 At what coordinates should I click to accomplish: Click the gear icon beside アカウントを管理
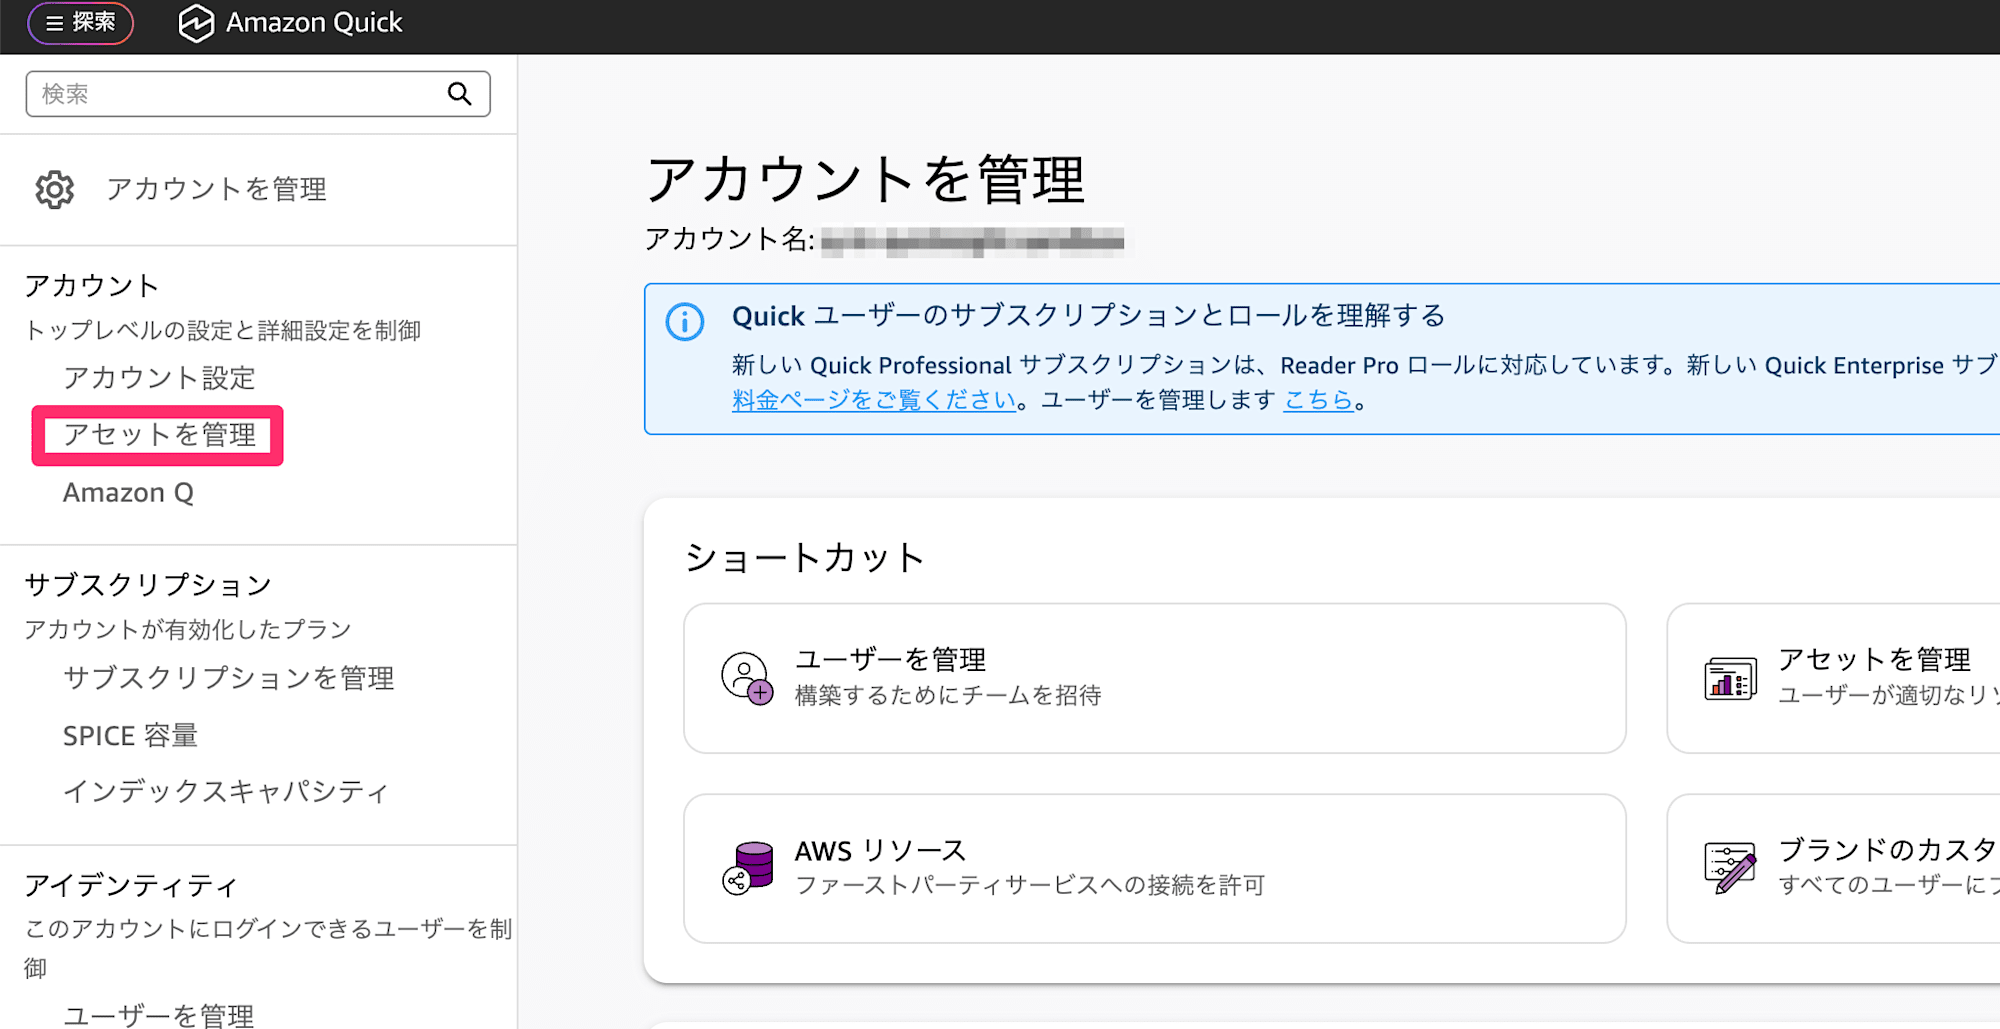[x=55, y=189]
